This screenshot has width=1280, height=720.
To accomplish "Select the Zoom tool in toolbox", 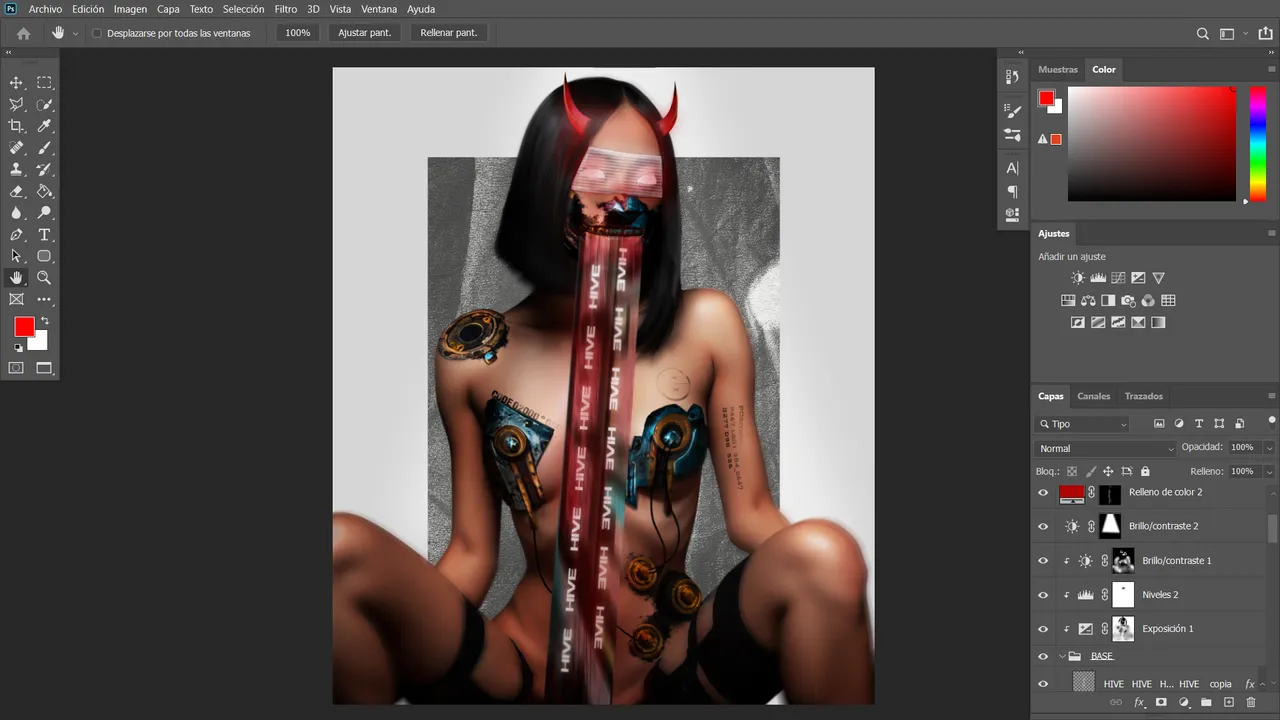I will click(44, 278).
